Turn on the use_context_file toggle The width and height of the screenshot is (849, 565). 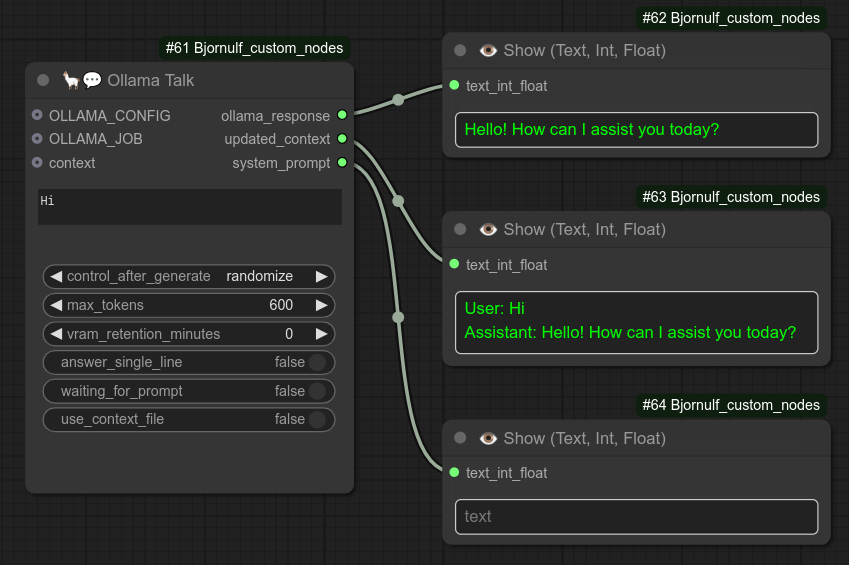click(317, 419)
